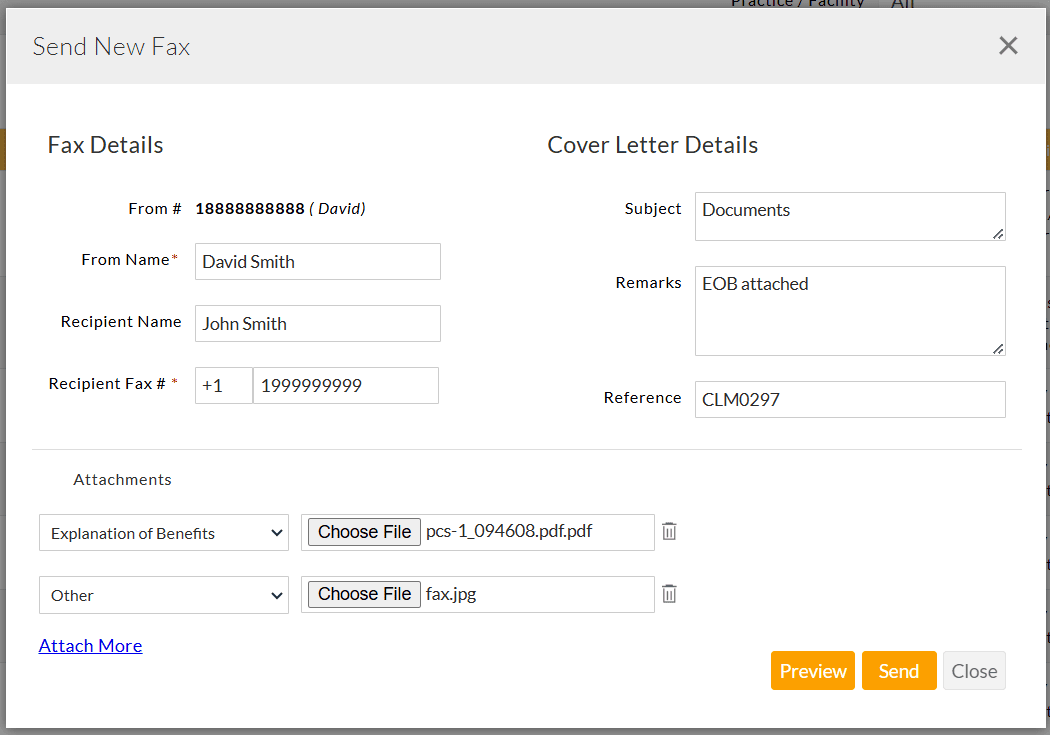Click the Remarks box resize handle
Screen dimensions: 1050x735
pyautogui.click(x=998, y=348)
